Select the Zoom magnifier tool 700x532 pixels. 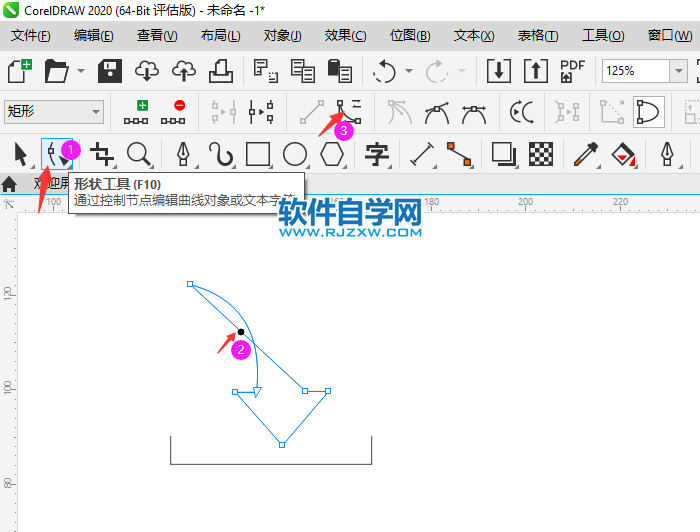coord(139,154)
